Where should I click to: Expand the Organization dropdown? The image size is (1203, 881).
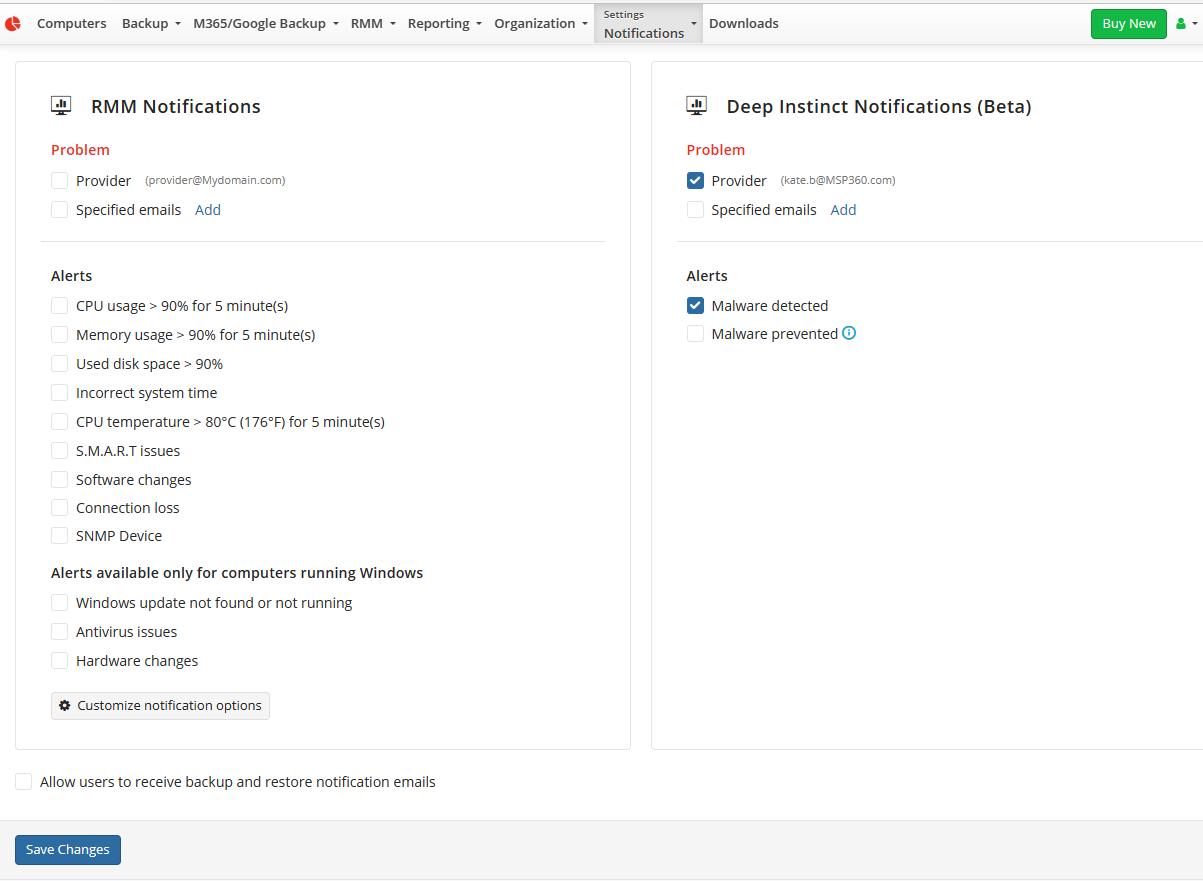click(x=541, y=23)
